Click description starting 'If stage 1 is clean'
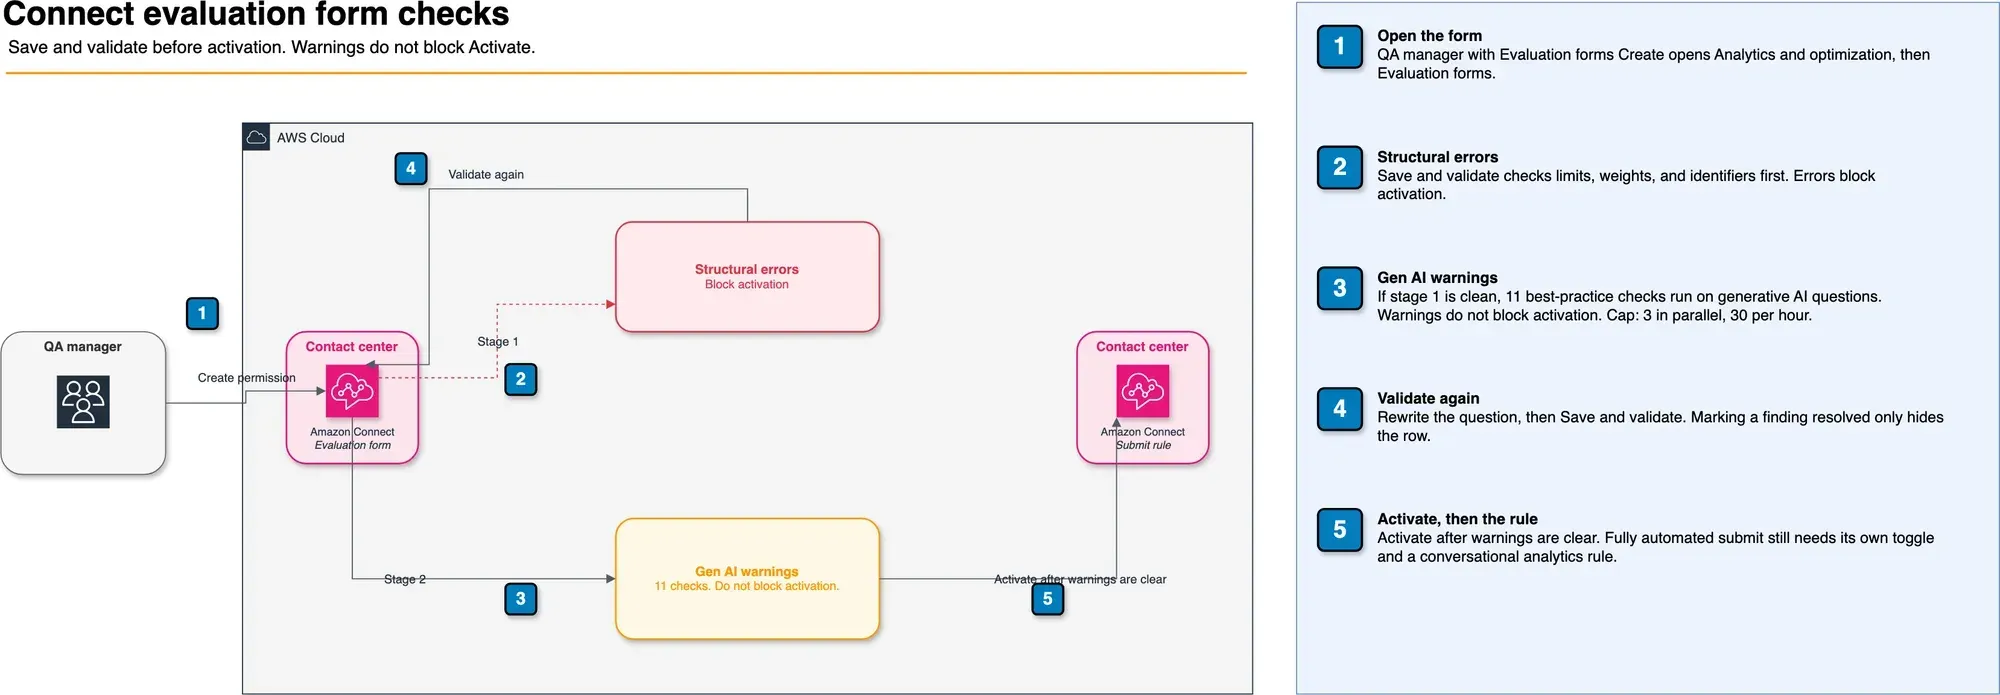 pos(1630,306)
